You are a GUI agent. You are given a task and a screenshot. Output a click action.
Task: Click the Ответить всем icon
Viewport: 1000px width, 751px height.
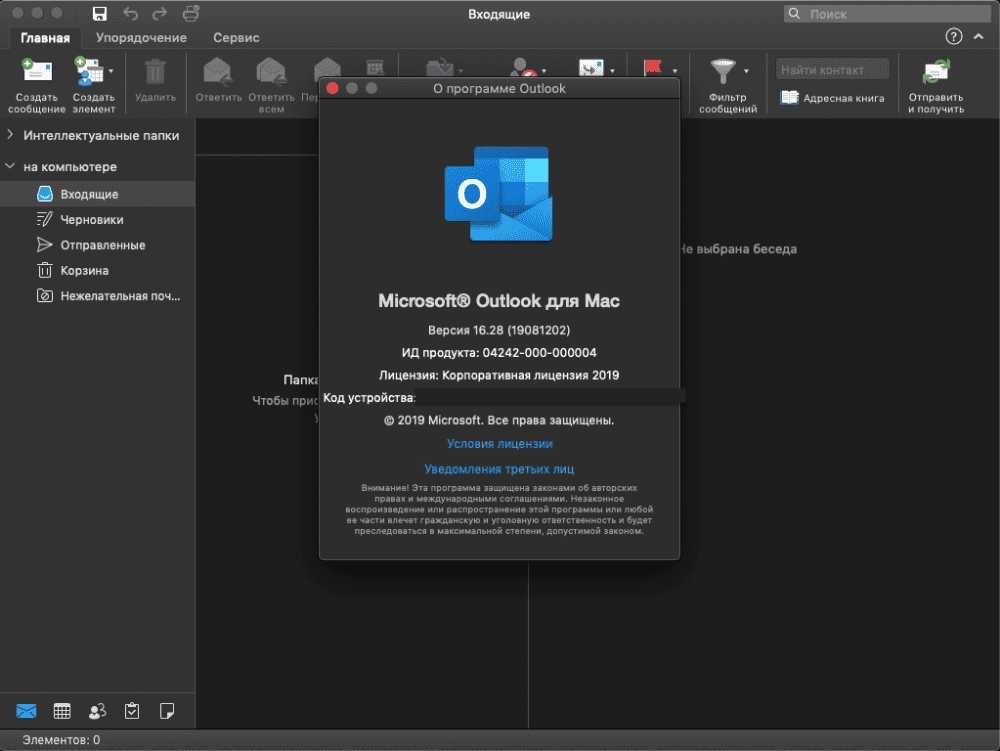(x=271, y=71)
